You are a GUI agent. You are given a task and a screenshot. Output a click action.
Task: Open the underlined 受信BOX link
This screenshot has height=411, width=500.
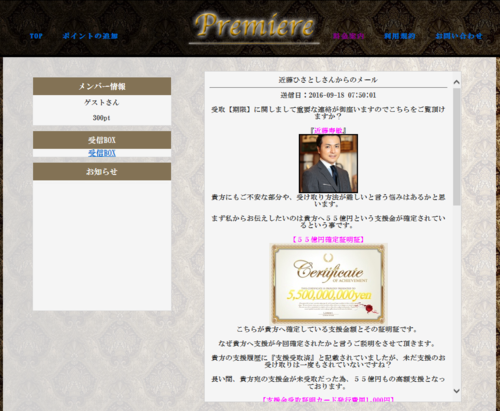102,153
